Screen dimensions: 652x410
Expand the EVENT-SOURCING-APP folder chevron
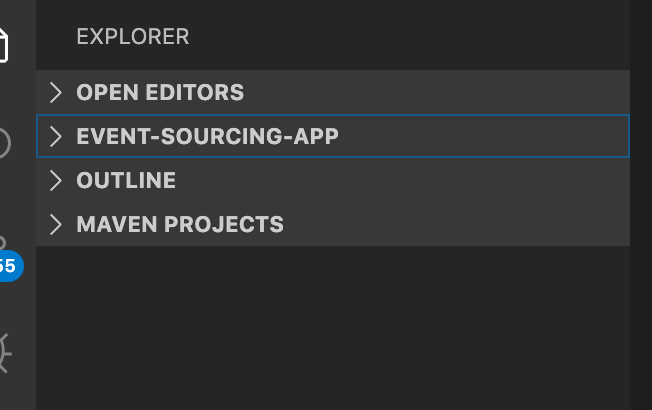pos(56,136)
